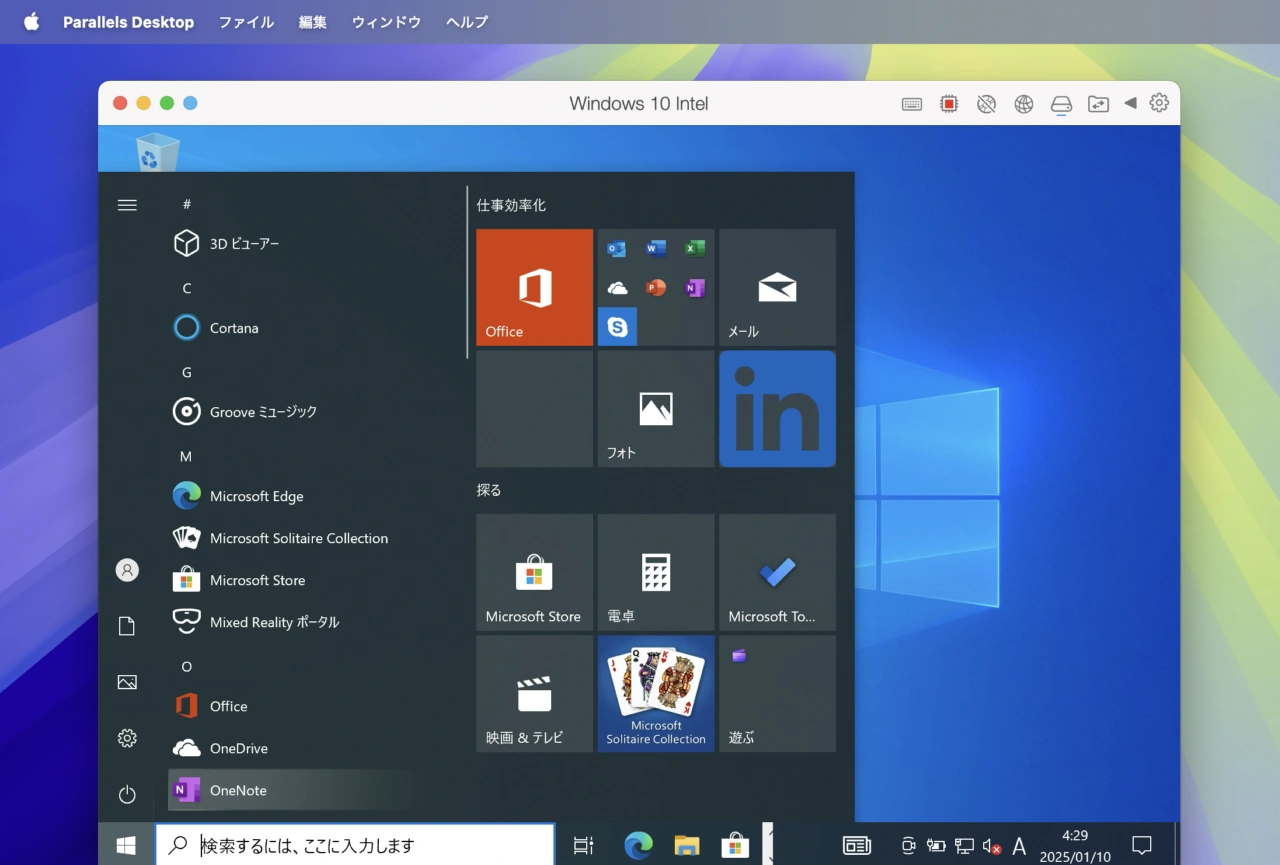Screen dimensions: 1280x865
Task: Expand the Parallels toolbar arrow
Action: (1130, 103)
